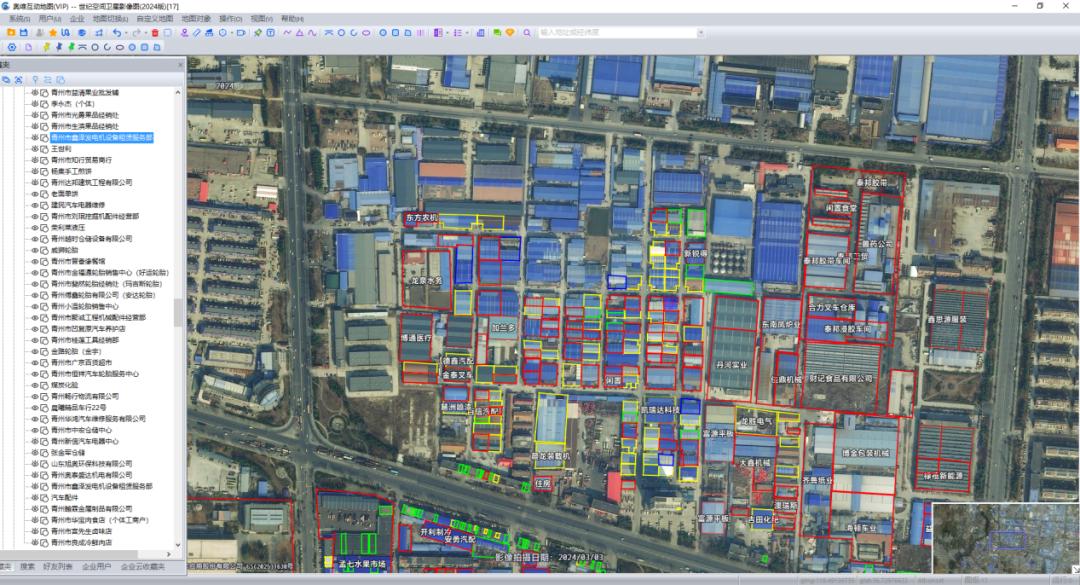
Task: Click the red delete trash icon
Action: [x=155, y=33]
